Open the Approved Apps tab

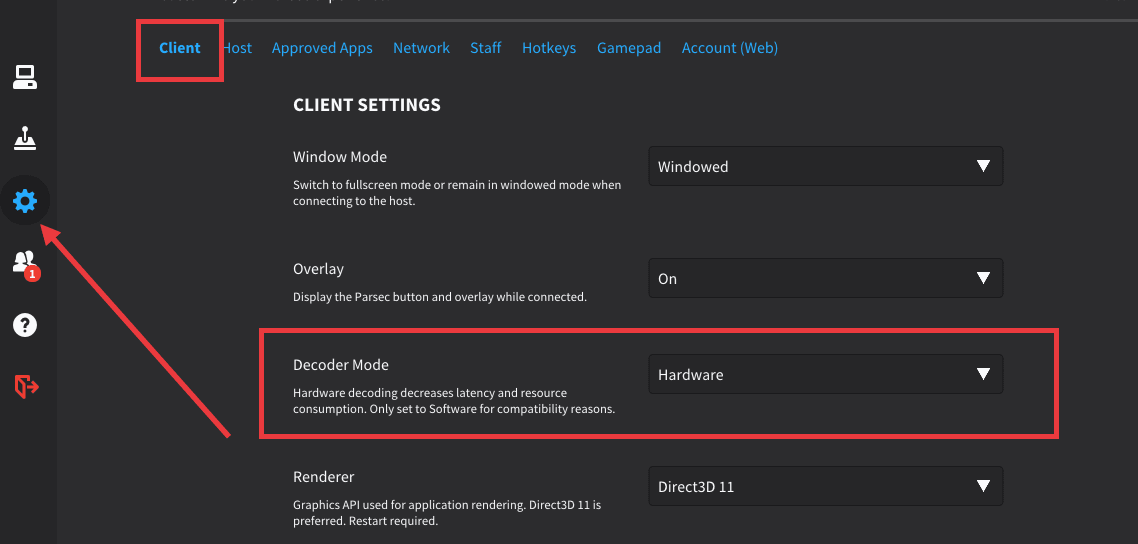(x=322, y=48)
